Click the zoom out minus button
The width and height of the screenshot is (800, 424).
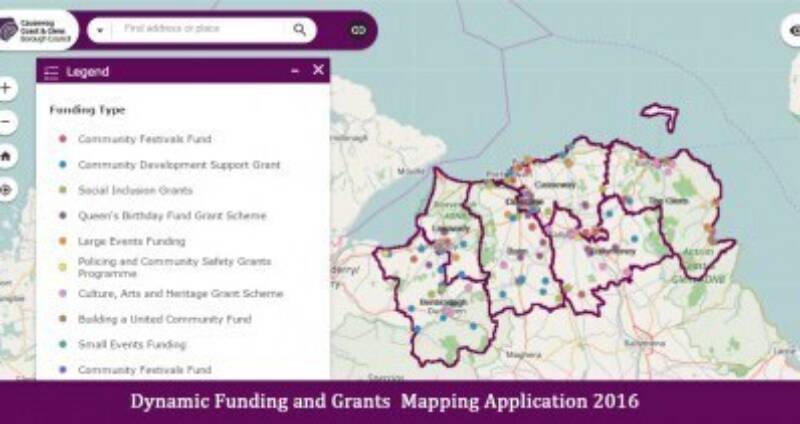coord(7,122)
